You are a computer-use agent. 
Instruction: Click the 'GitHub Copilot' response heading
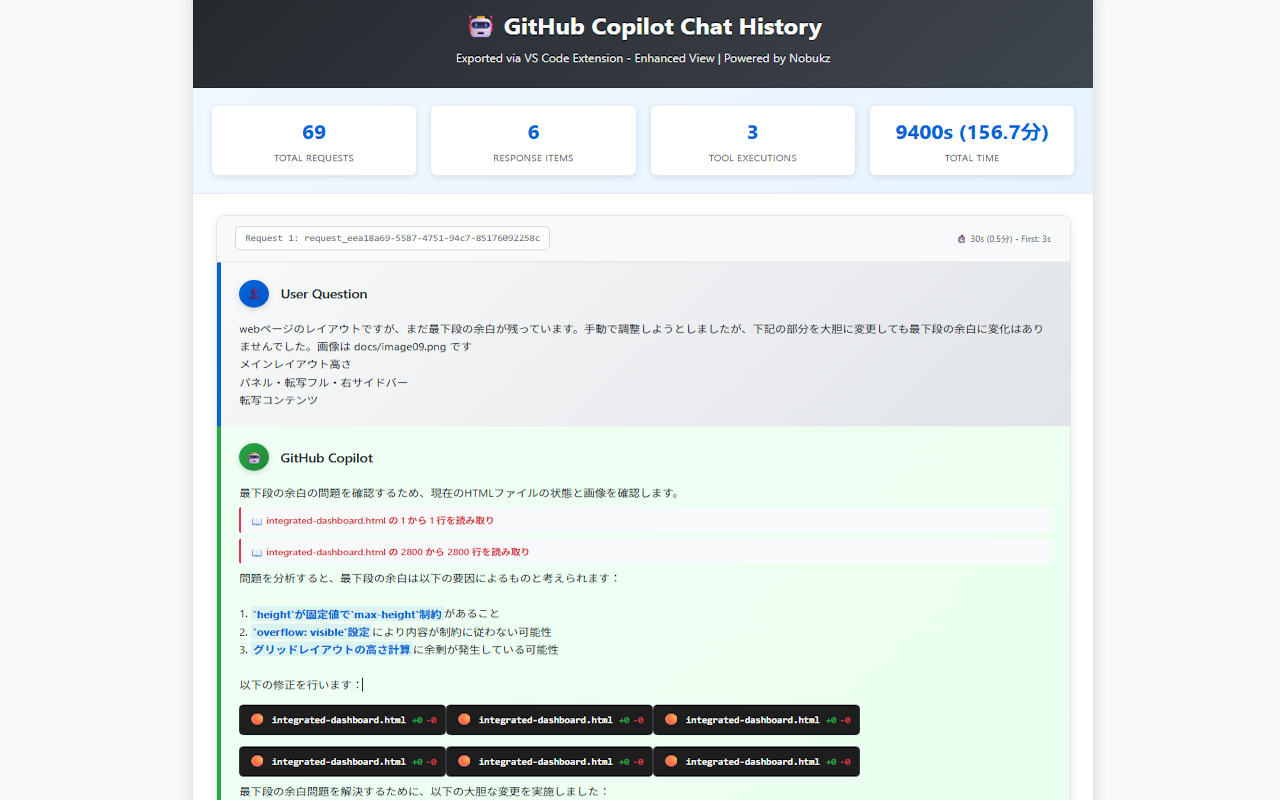[x=327, y=458]
